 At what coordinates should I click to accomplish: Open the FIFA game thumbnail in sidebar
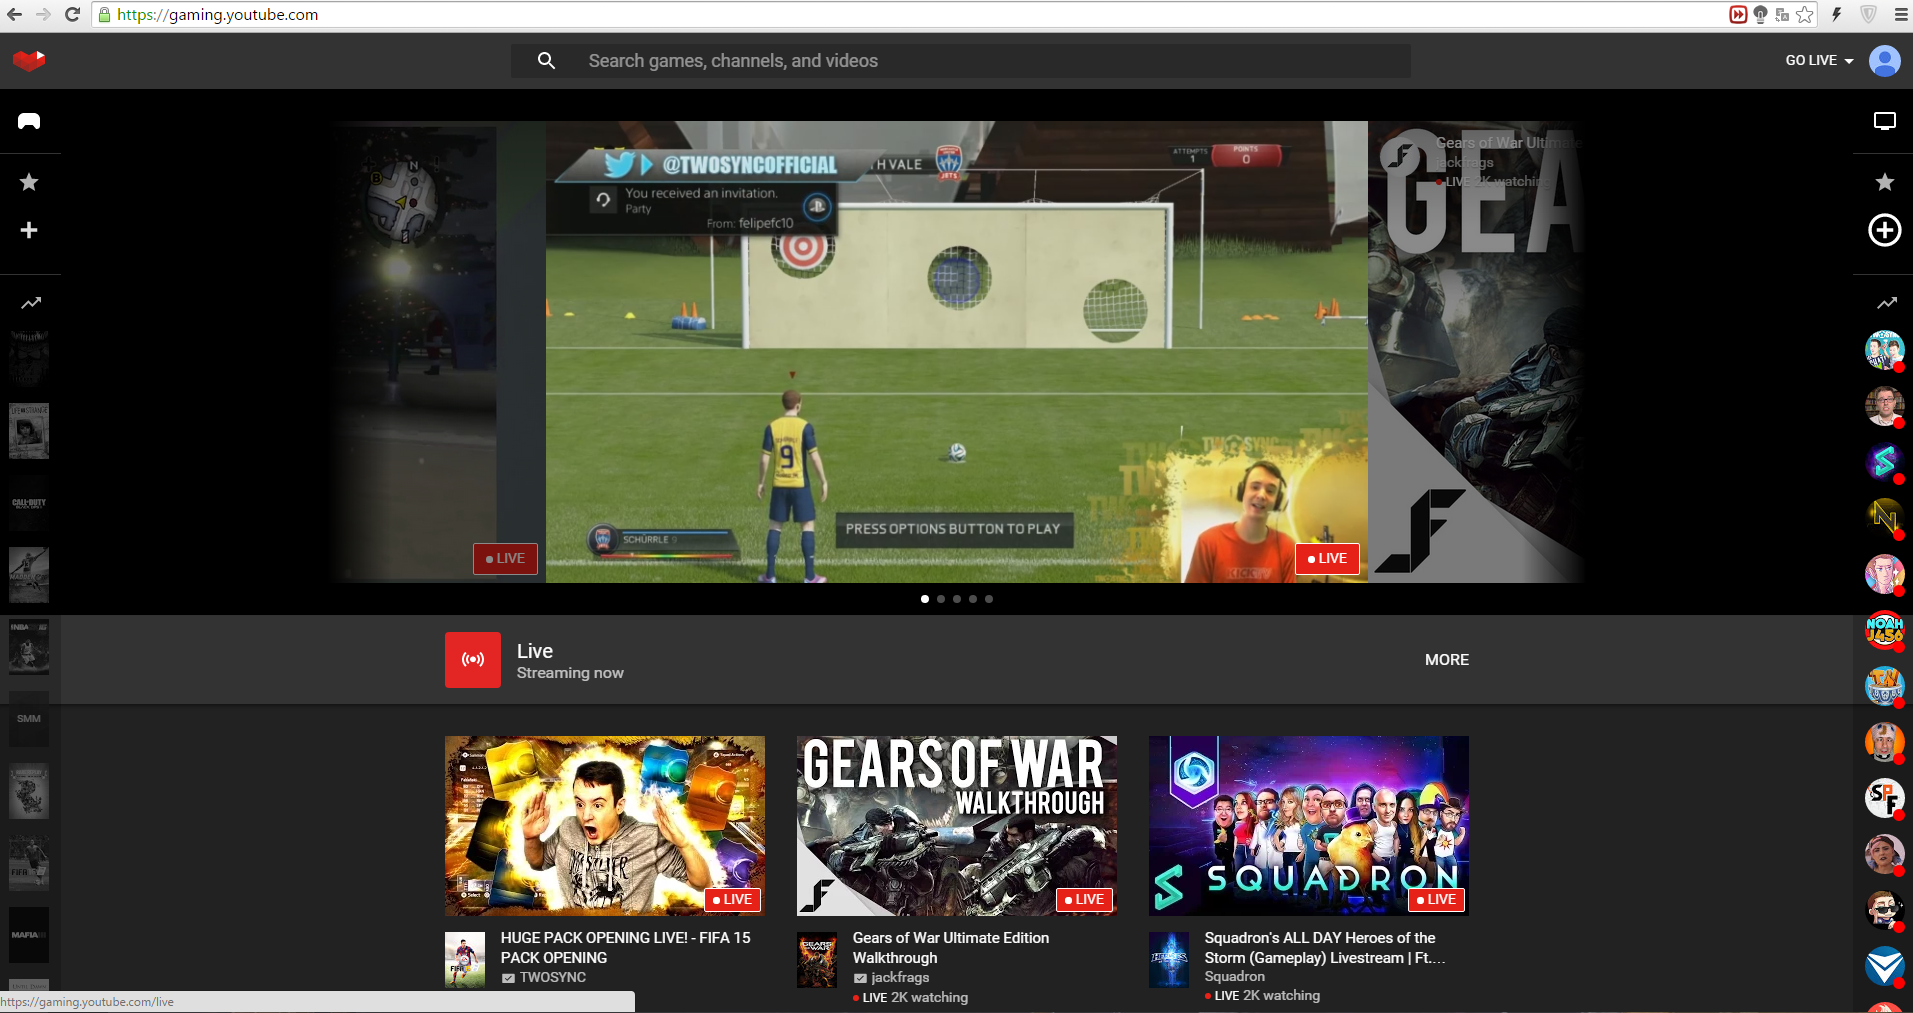[29, 863]
